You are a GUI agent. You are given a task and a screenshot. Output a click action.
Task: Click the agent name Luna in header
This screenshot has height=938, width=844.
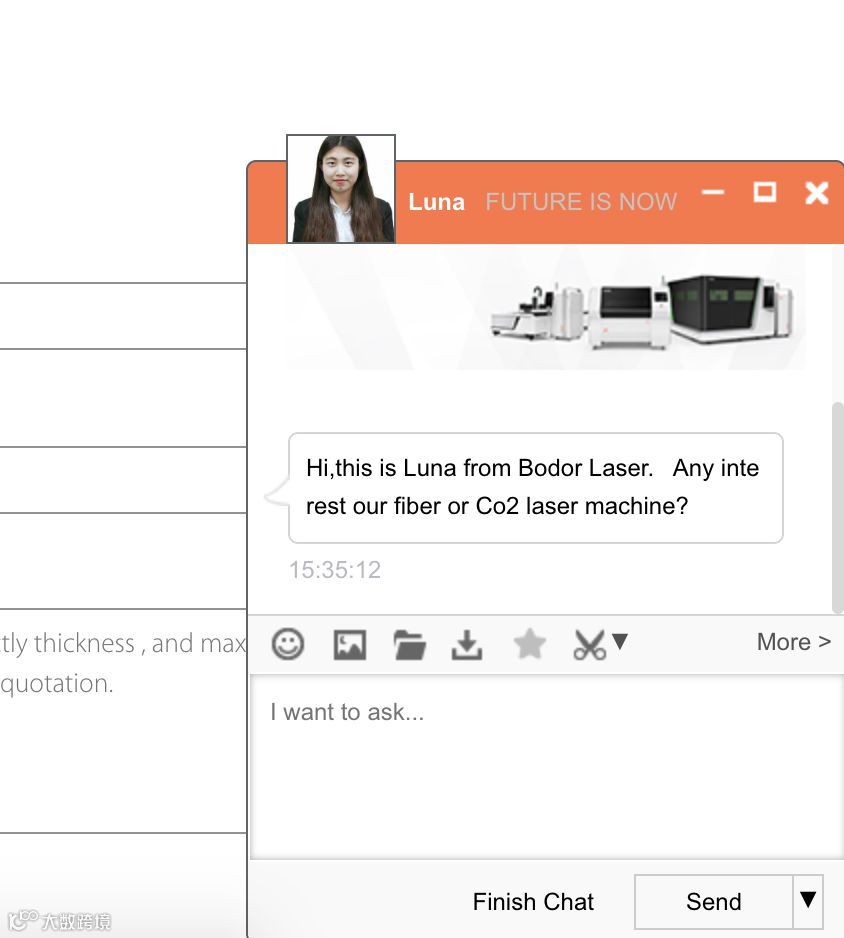(436, 202)
